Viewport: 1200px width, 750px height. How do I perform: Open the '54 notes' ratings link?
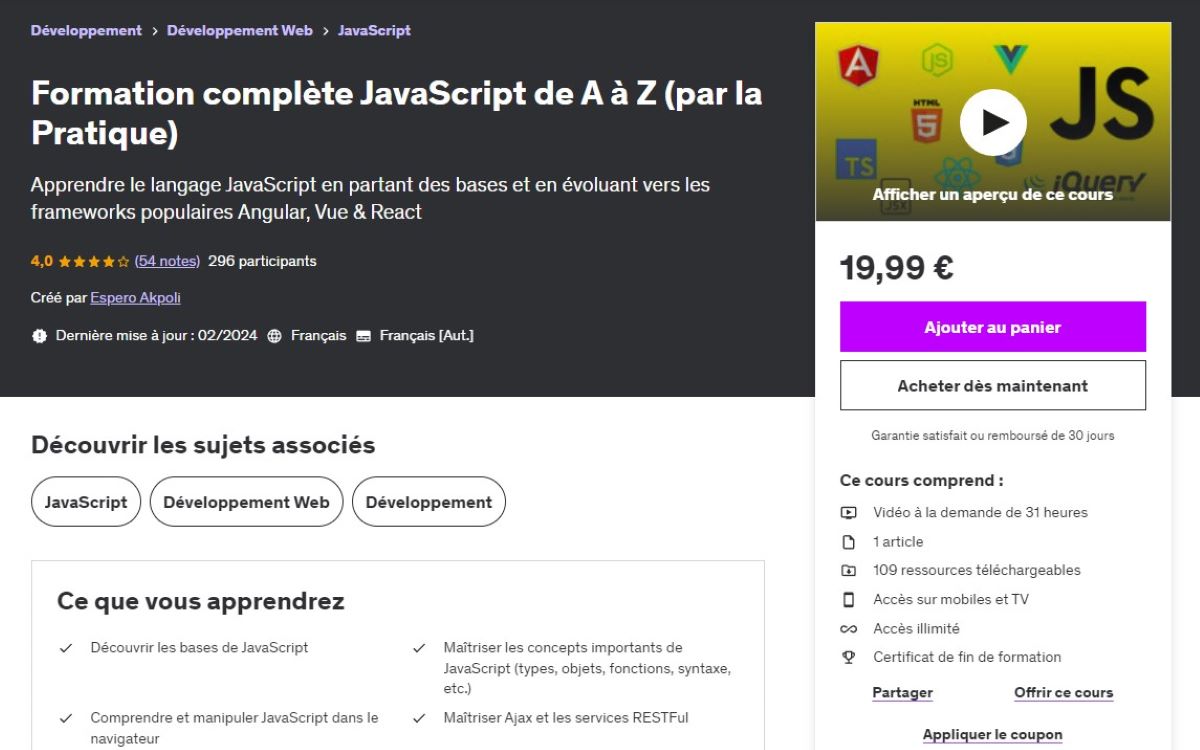pyautogui.click(x=165, y=260)
